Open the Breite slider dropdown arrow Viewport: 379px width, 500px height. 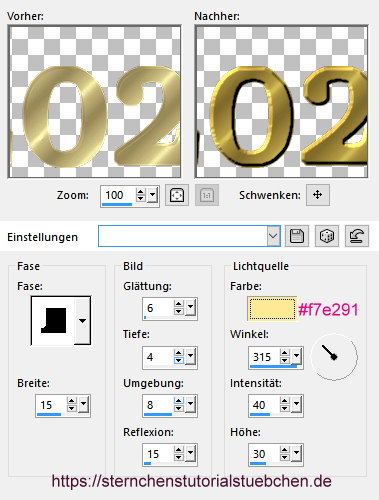click(x=83, y=405)
